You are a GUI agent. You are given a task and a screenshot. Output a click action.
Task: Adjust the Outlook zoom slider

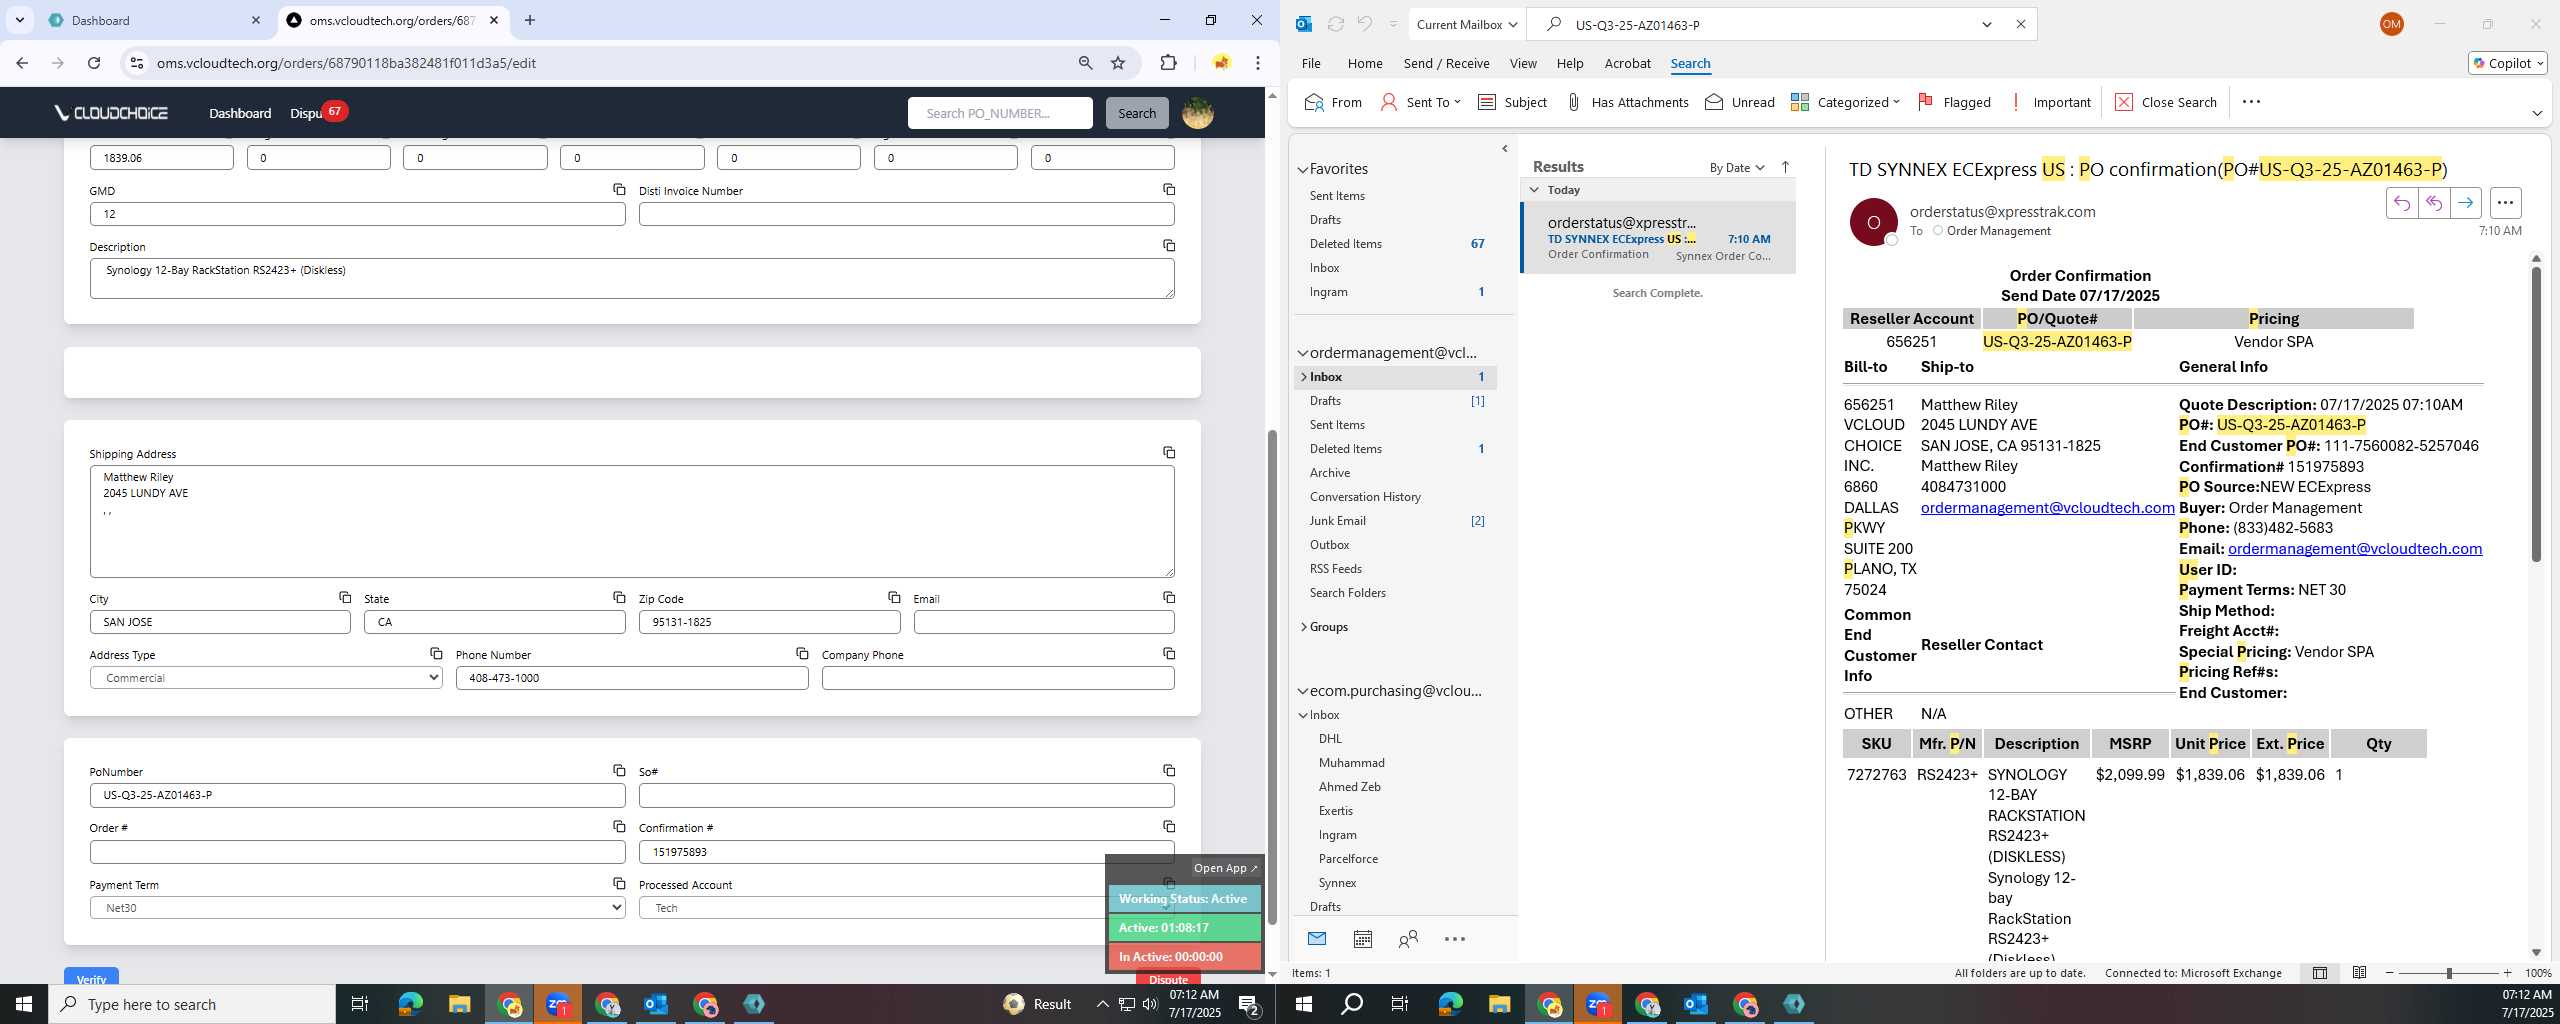pos(2449,973)
